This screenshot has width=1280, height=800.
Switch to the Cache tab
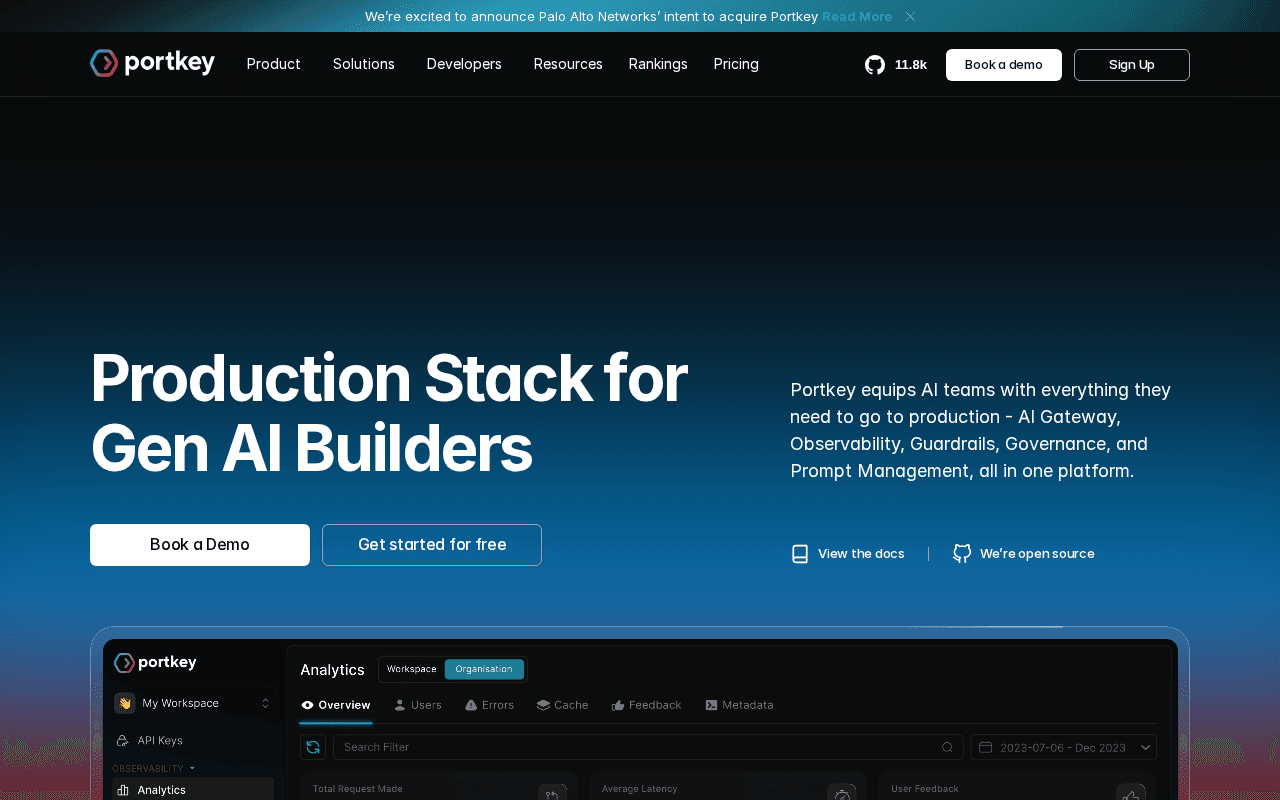[562, 705]
